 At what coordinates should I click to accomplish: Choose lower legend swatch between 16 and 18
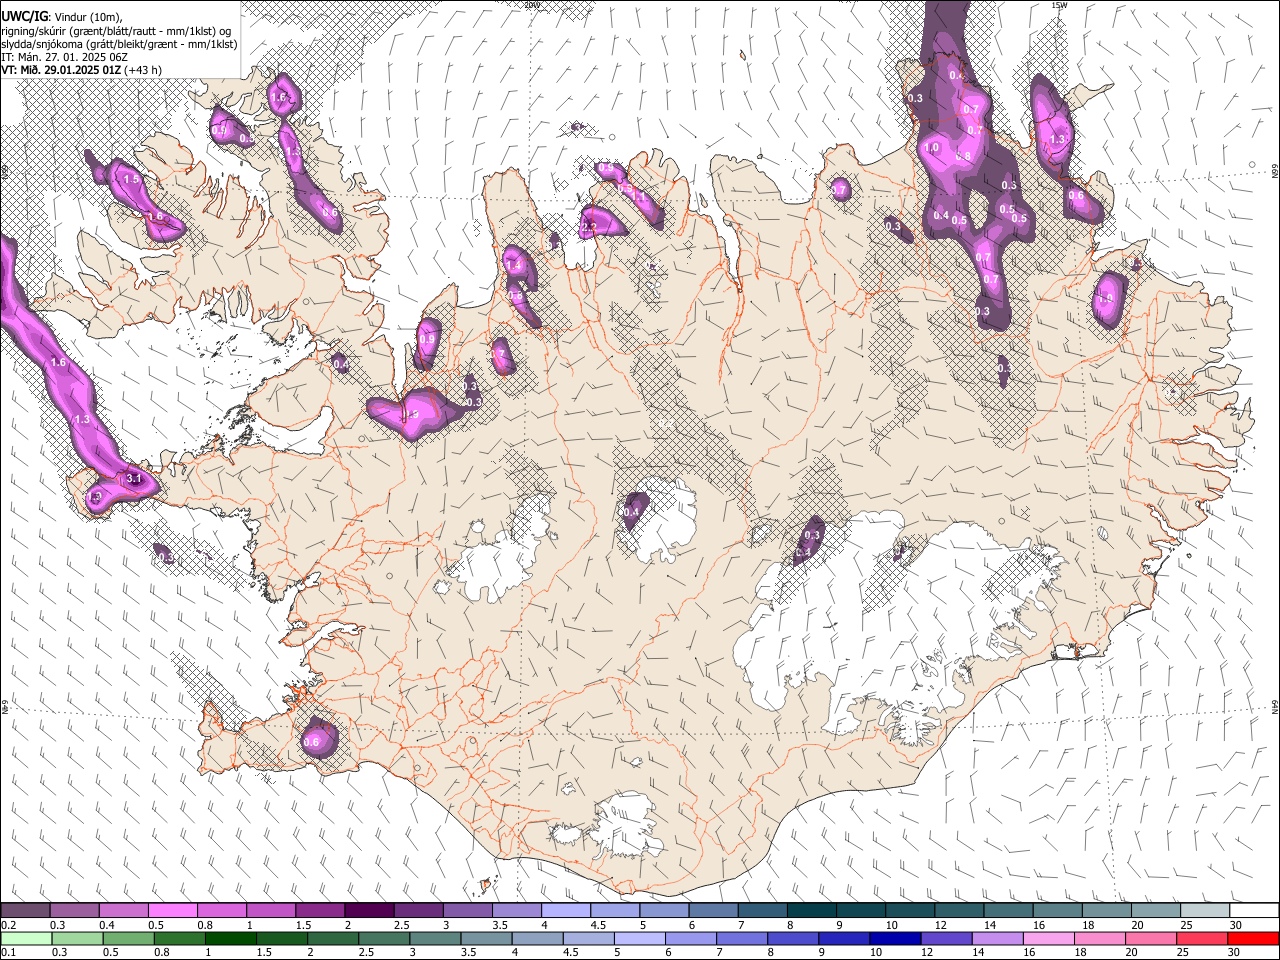[x=1049, y=938]
